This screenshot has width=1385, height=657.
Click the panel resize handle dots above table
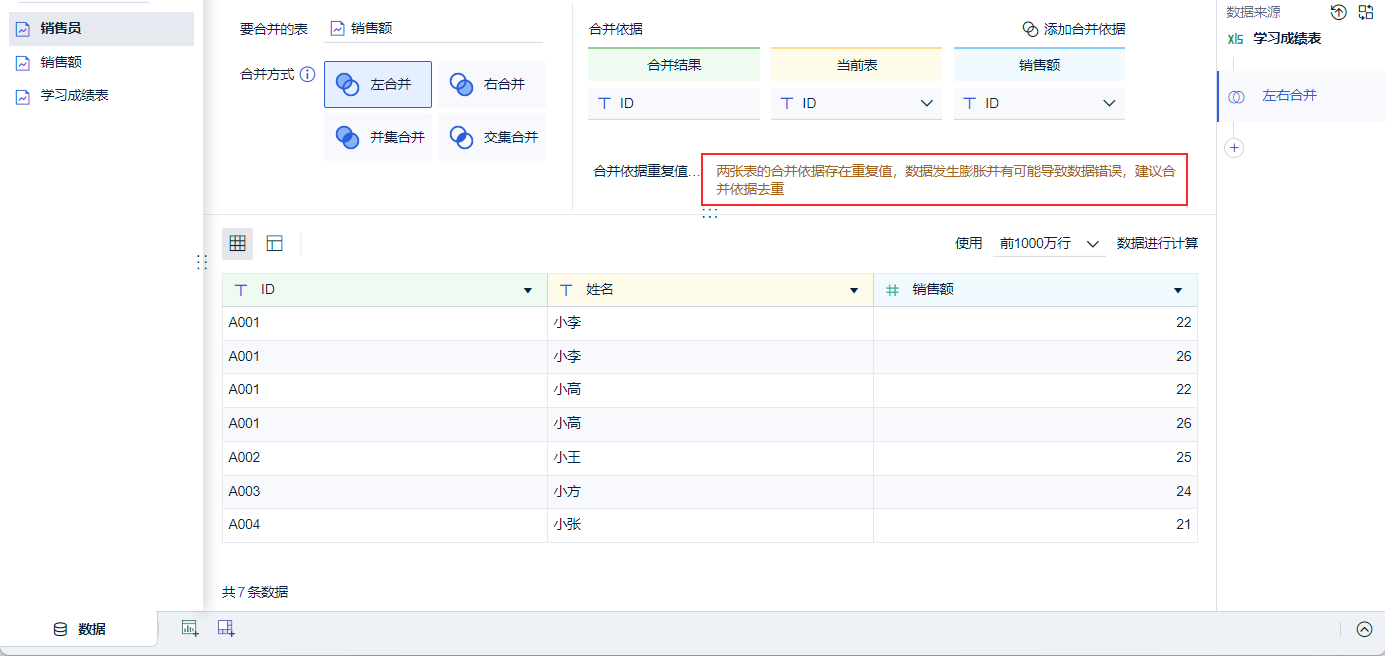tap(710, 213)
